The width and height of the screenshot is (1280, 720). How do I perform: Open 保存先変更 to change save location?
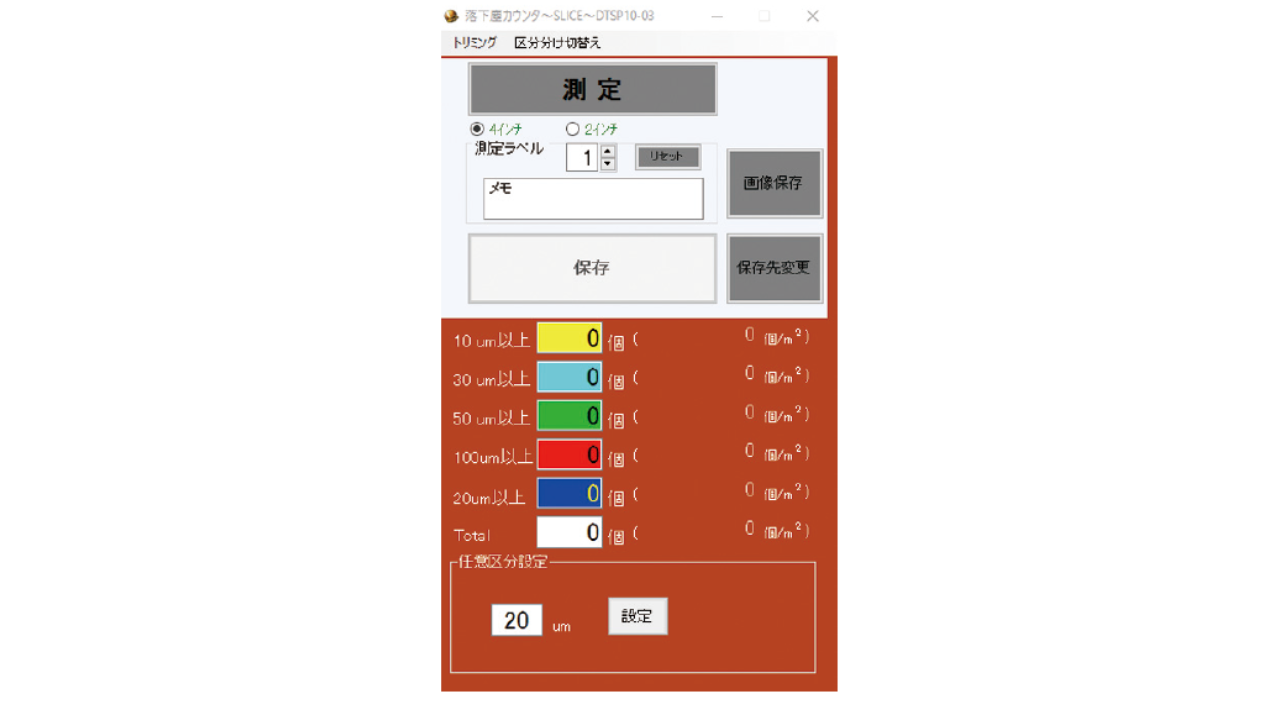pyautogui.click(x=774, y=268)
